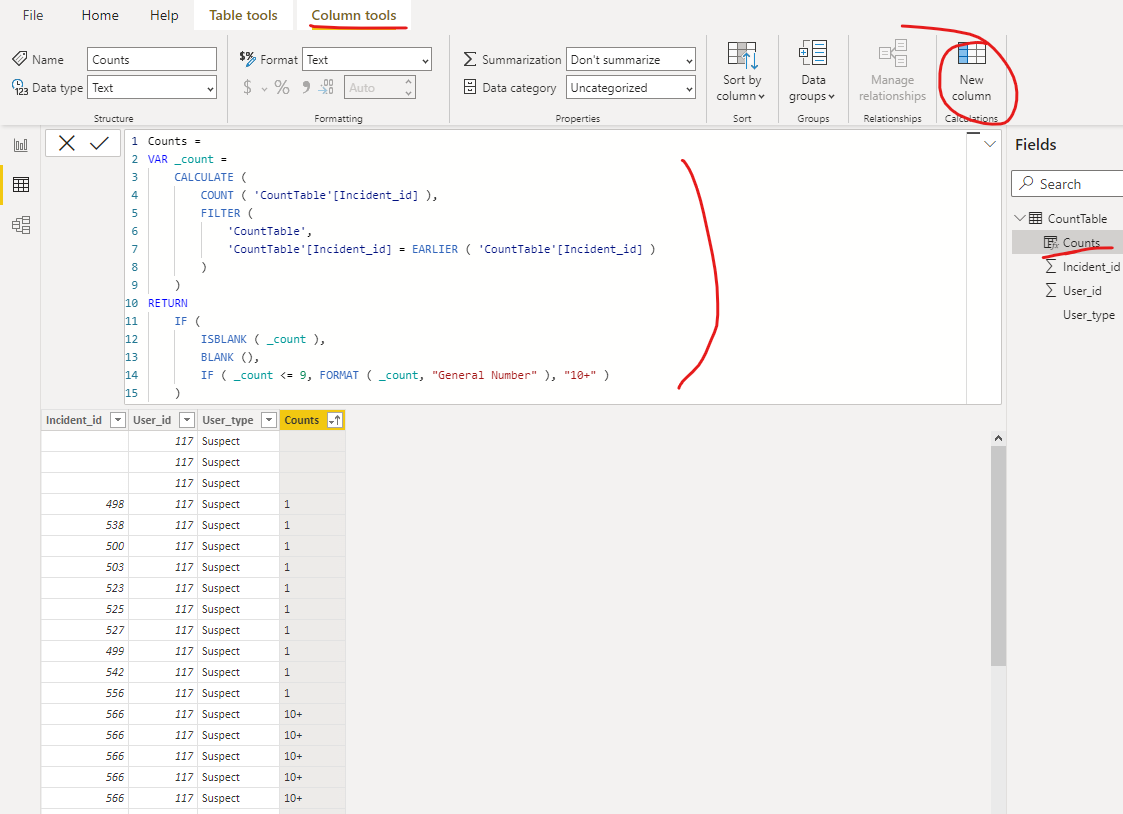Commit the formula with the checkmark icon
The width and height of the screenshot is (1123, 814).
100,143
